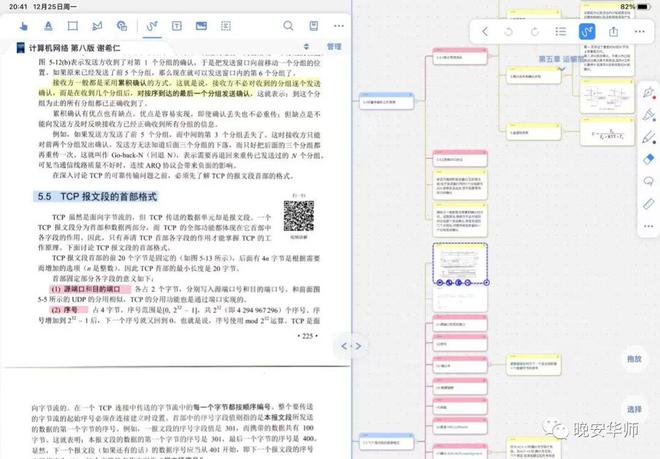Select the eraser tool in side palette
The width and height of the screenshot is (660, 459).
pos(649,159)
